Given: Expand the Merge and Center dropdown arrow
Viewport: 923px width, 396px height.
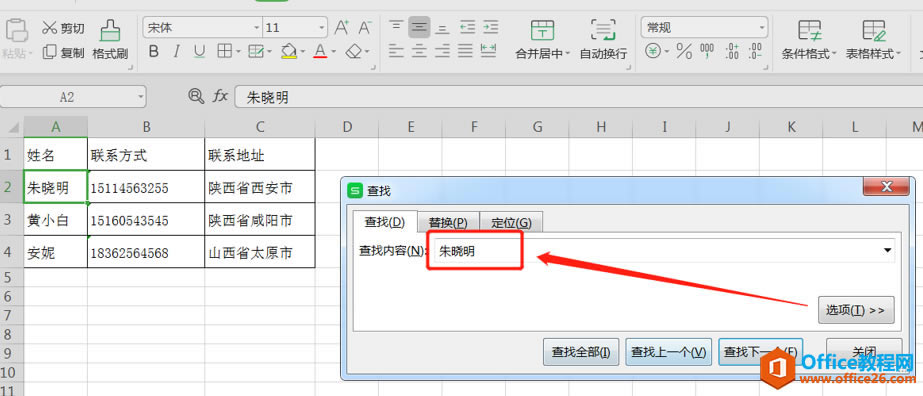Looking at the screenshot, I should tap(567, 54).
